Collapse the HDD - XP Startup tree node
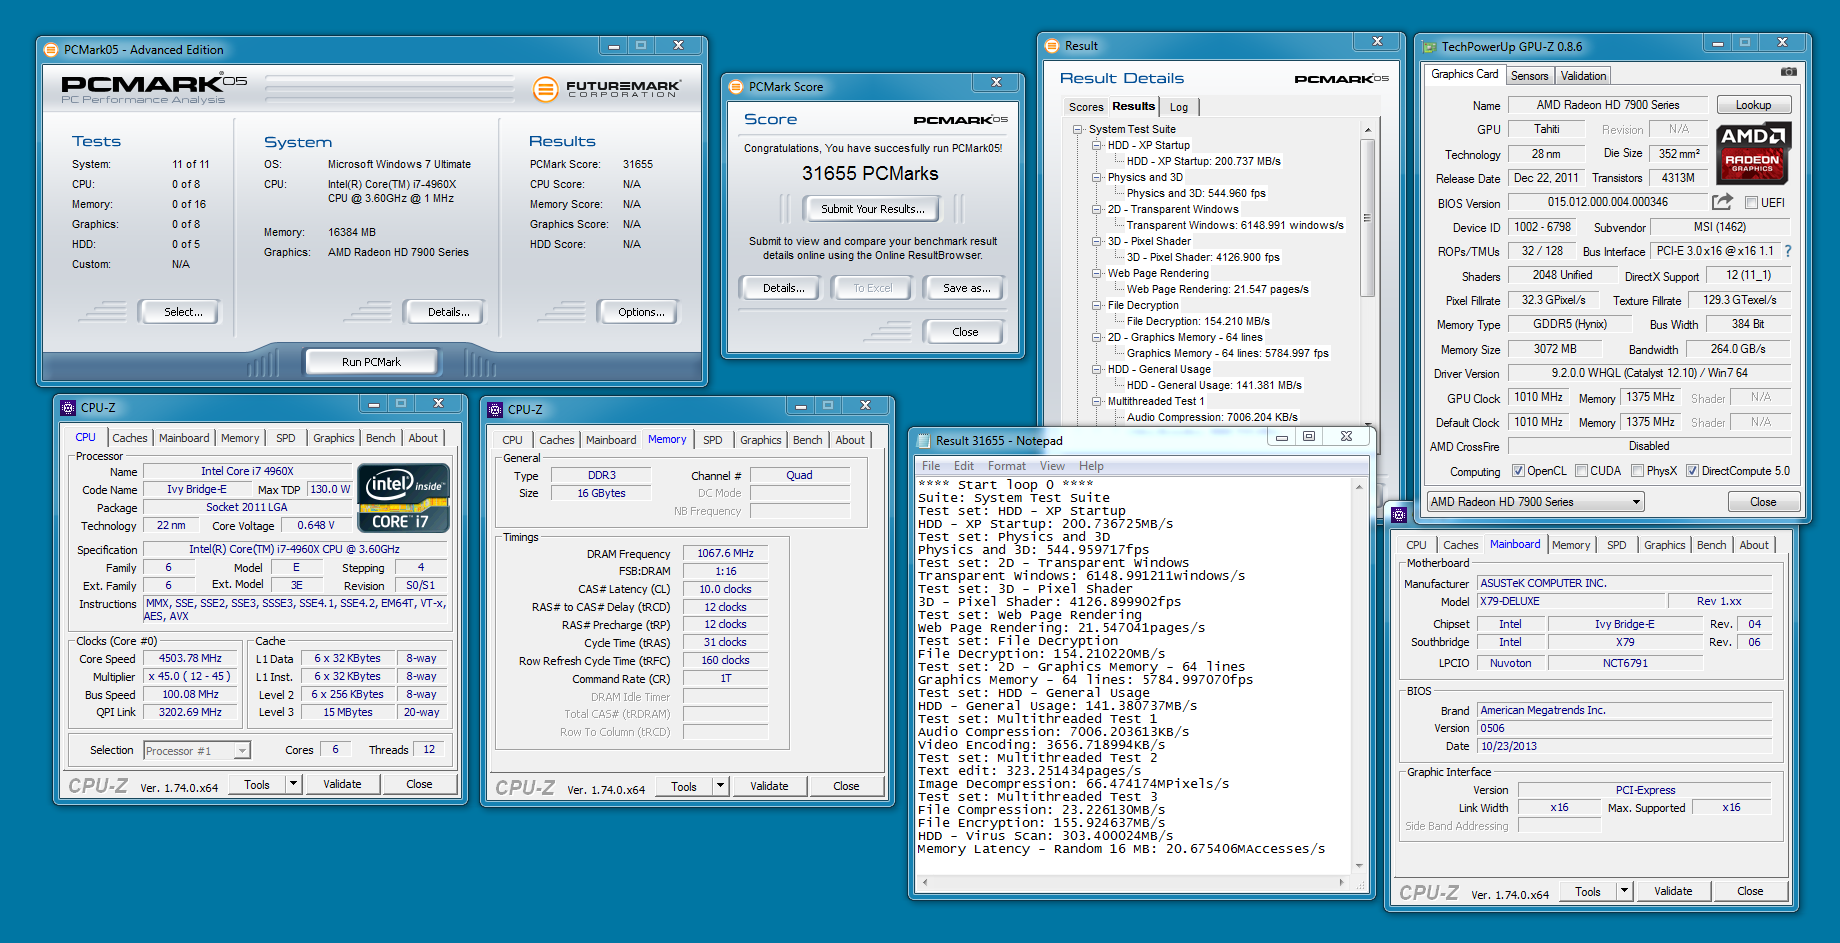 1097,145
